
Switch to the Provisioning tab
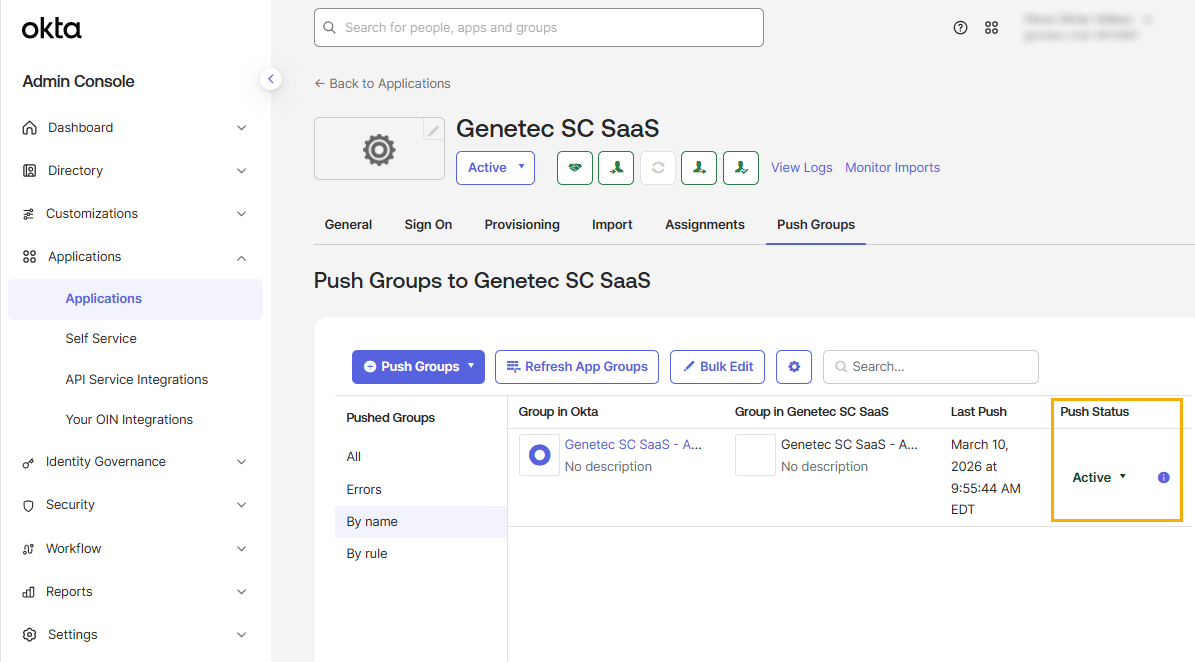point(522,225)
